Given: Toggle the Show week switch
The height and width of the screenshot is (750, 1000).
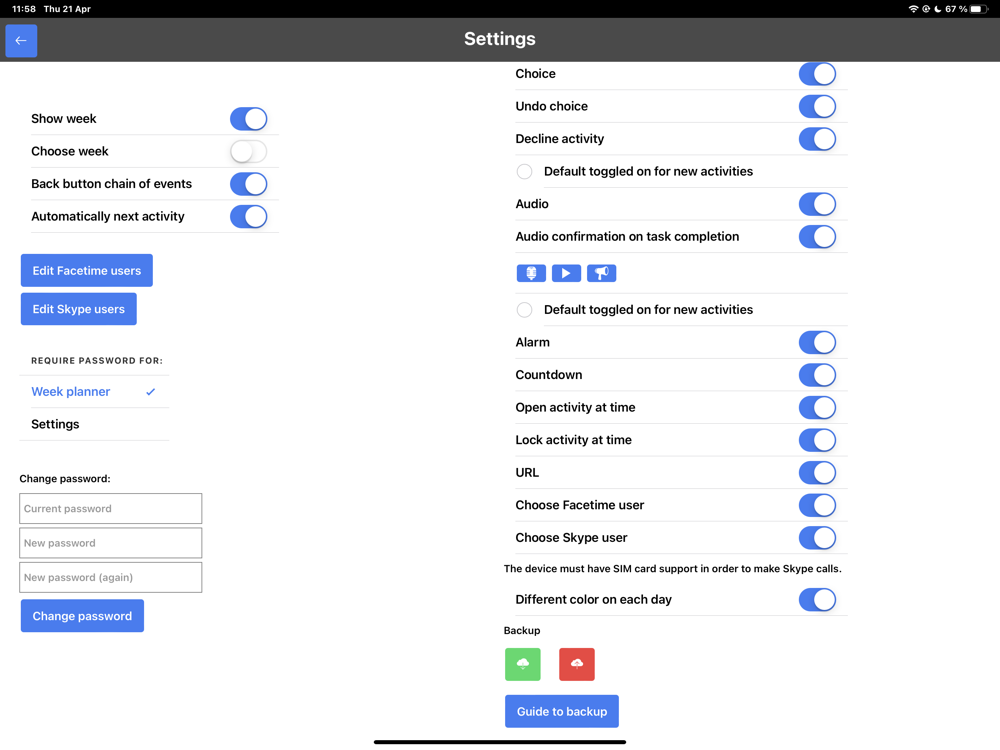Looking at the screenshot, I should tap(248, 119).
